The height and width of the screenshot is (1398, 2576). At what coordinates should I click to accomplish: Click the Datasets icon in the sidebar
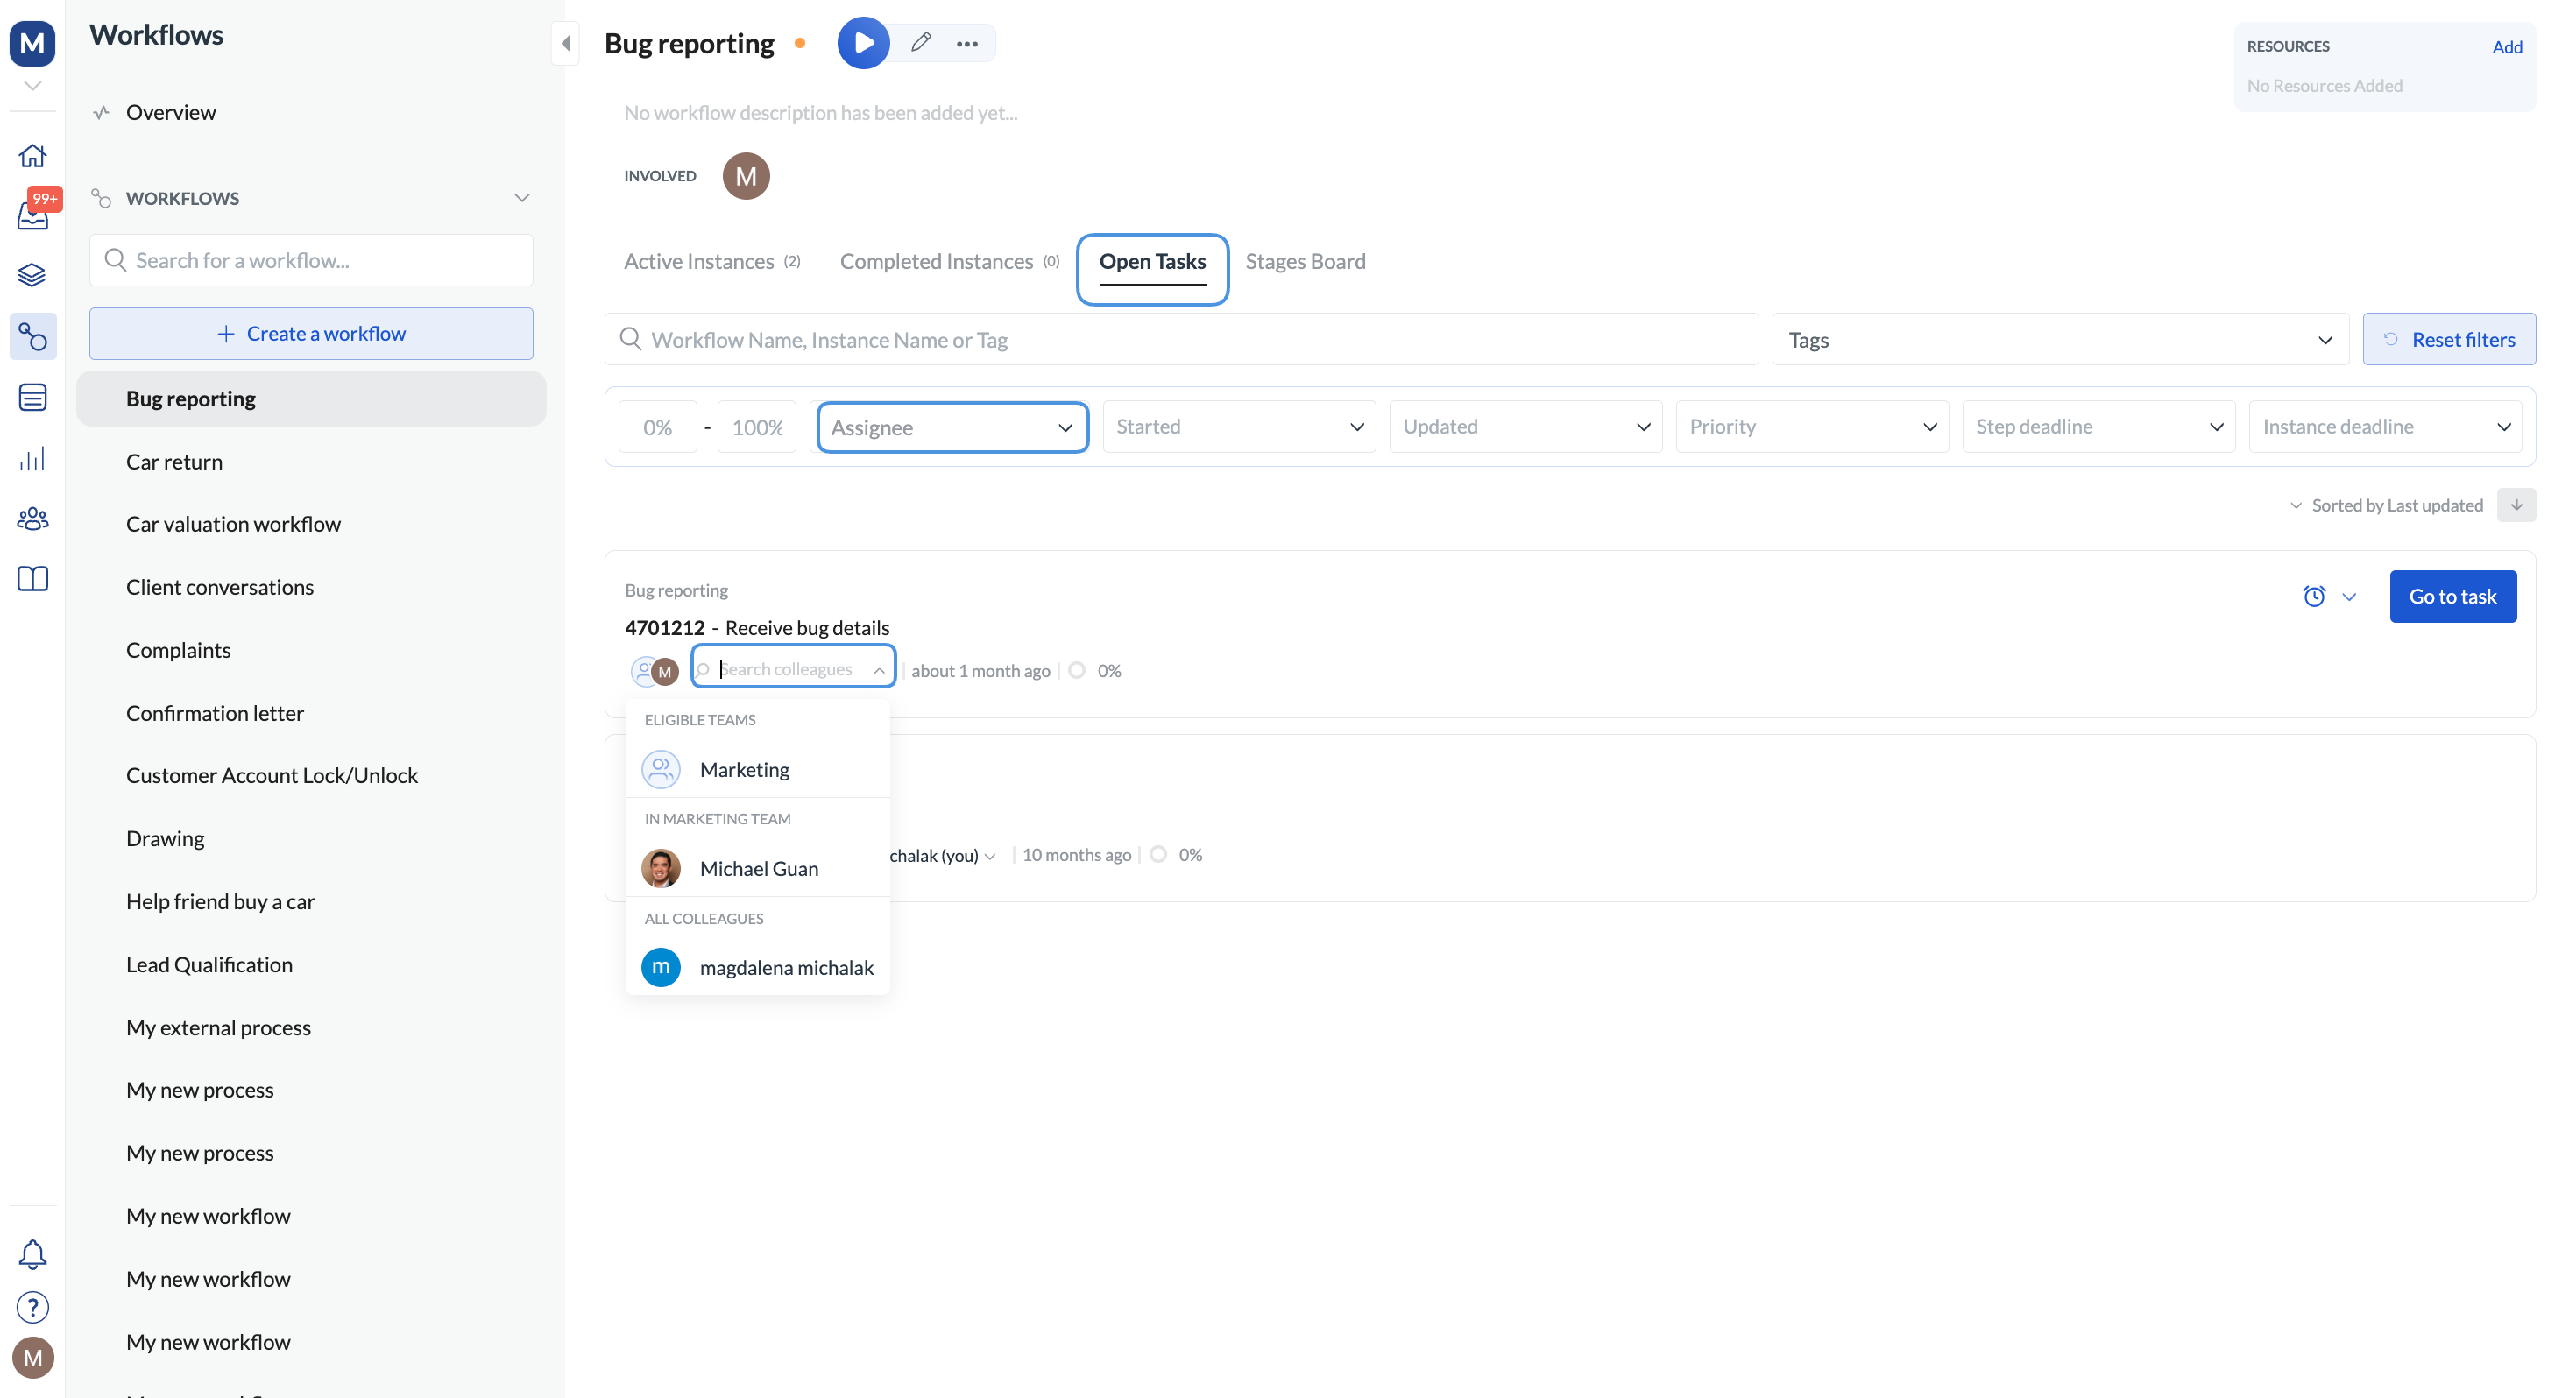[x=33, y=397]
